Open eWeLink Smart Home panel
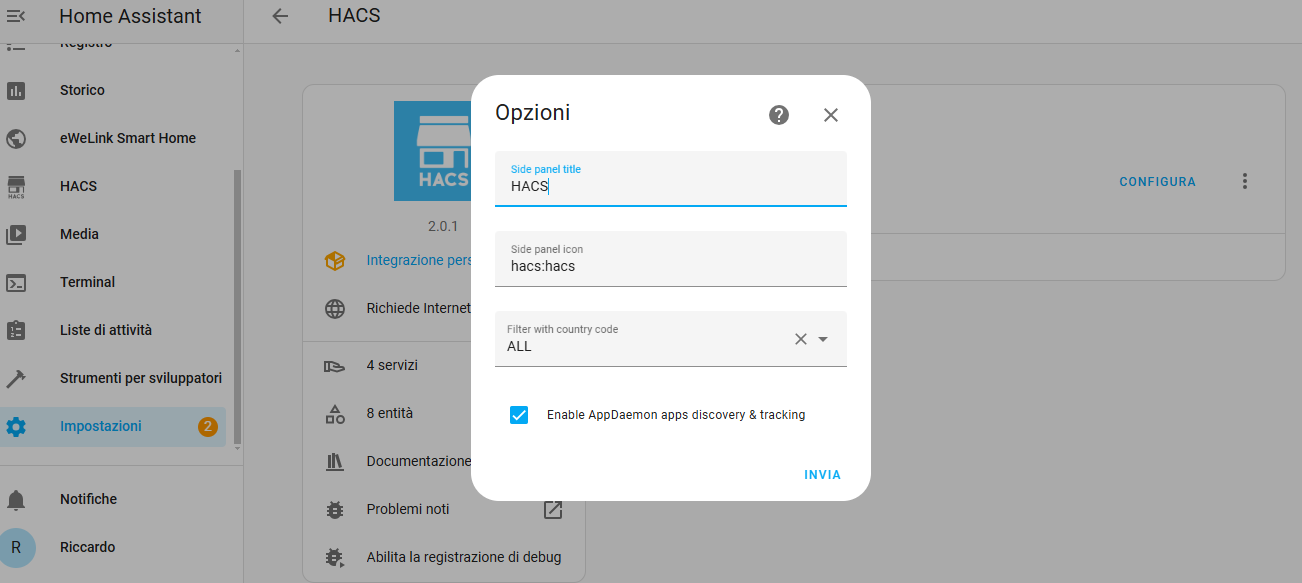The image size is (1302, 583). tap(127, 138)
